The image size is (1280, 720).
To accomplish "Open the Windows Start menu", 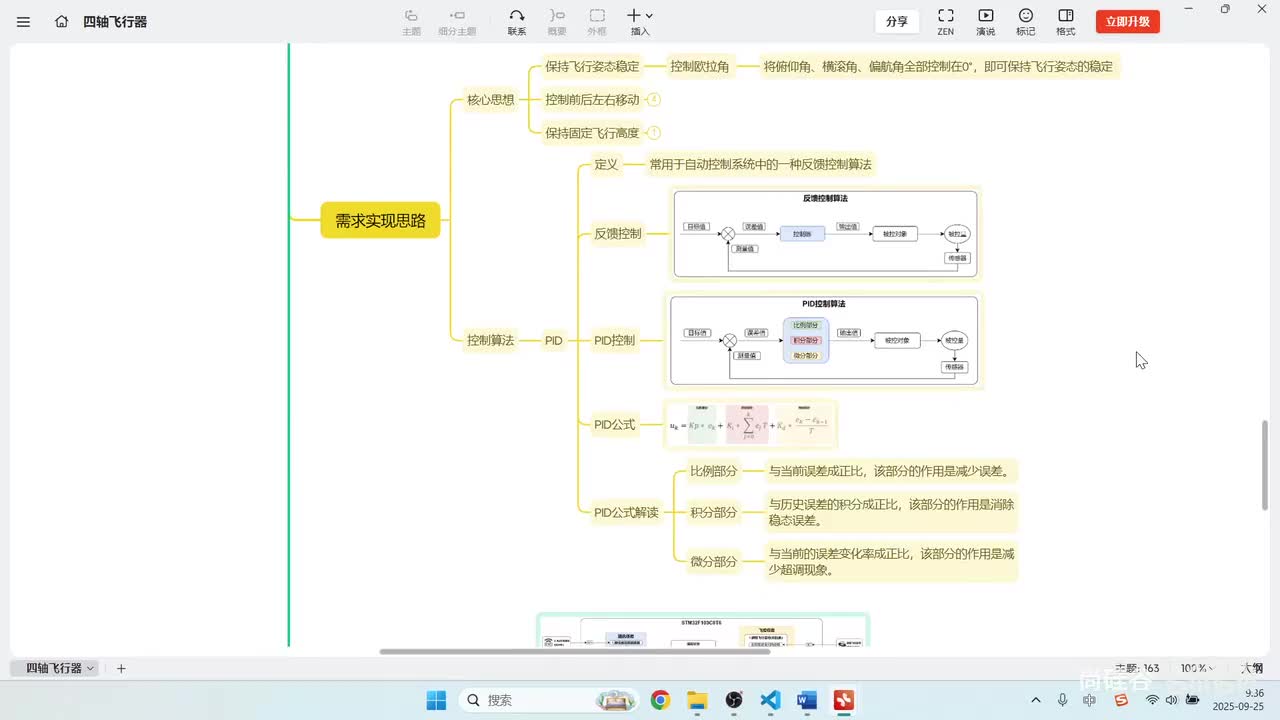I will click(x=436, y=700).
